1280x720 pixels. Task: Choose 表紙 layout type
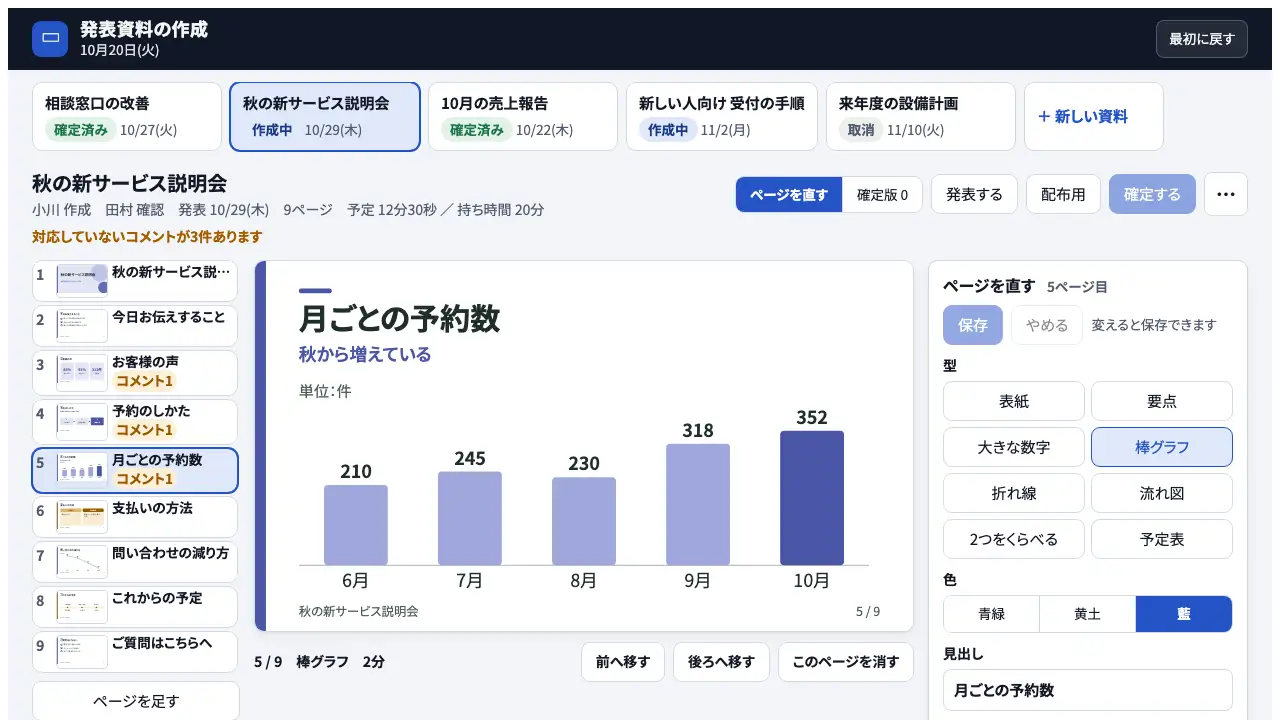(1014, 401)
